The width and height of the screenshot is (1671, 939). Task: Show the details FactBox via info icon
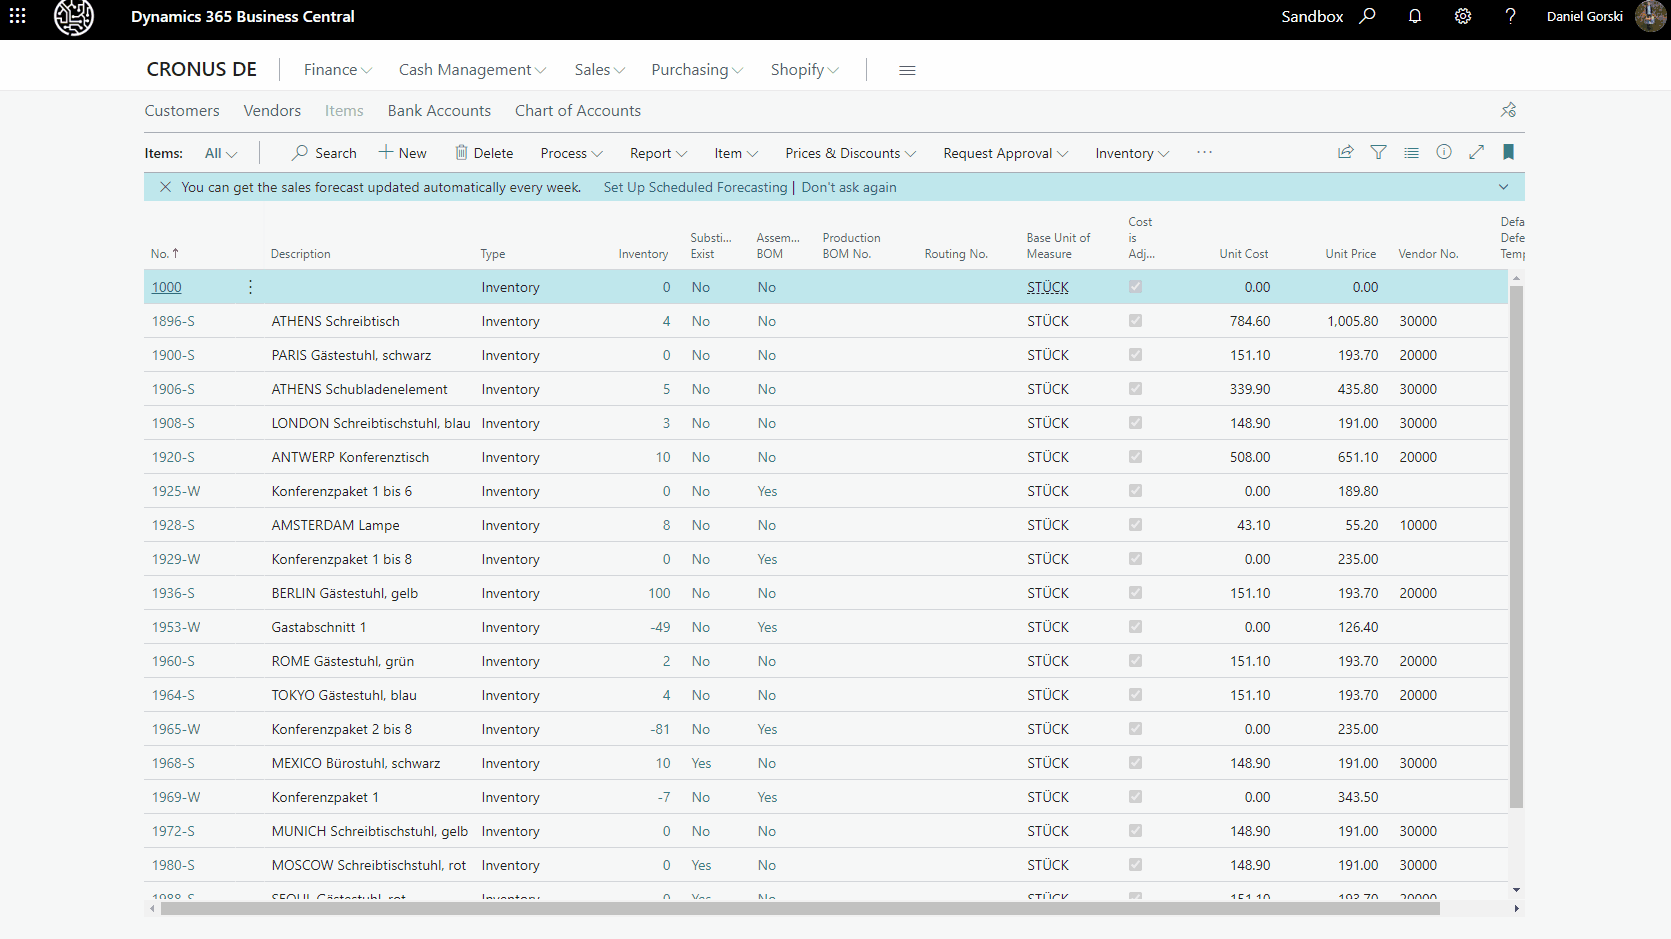point(1444,152)
